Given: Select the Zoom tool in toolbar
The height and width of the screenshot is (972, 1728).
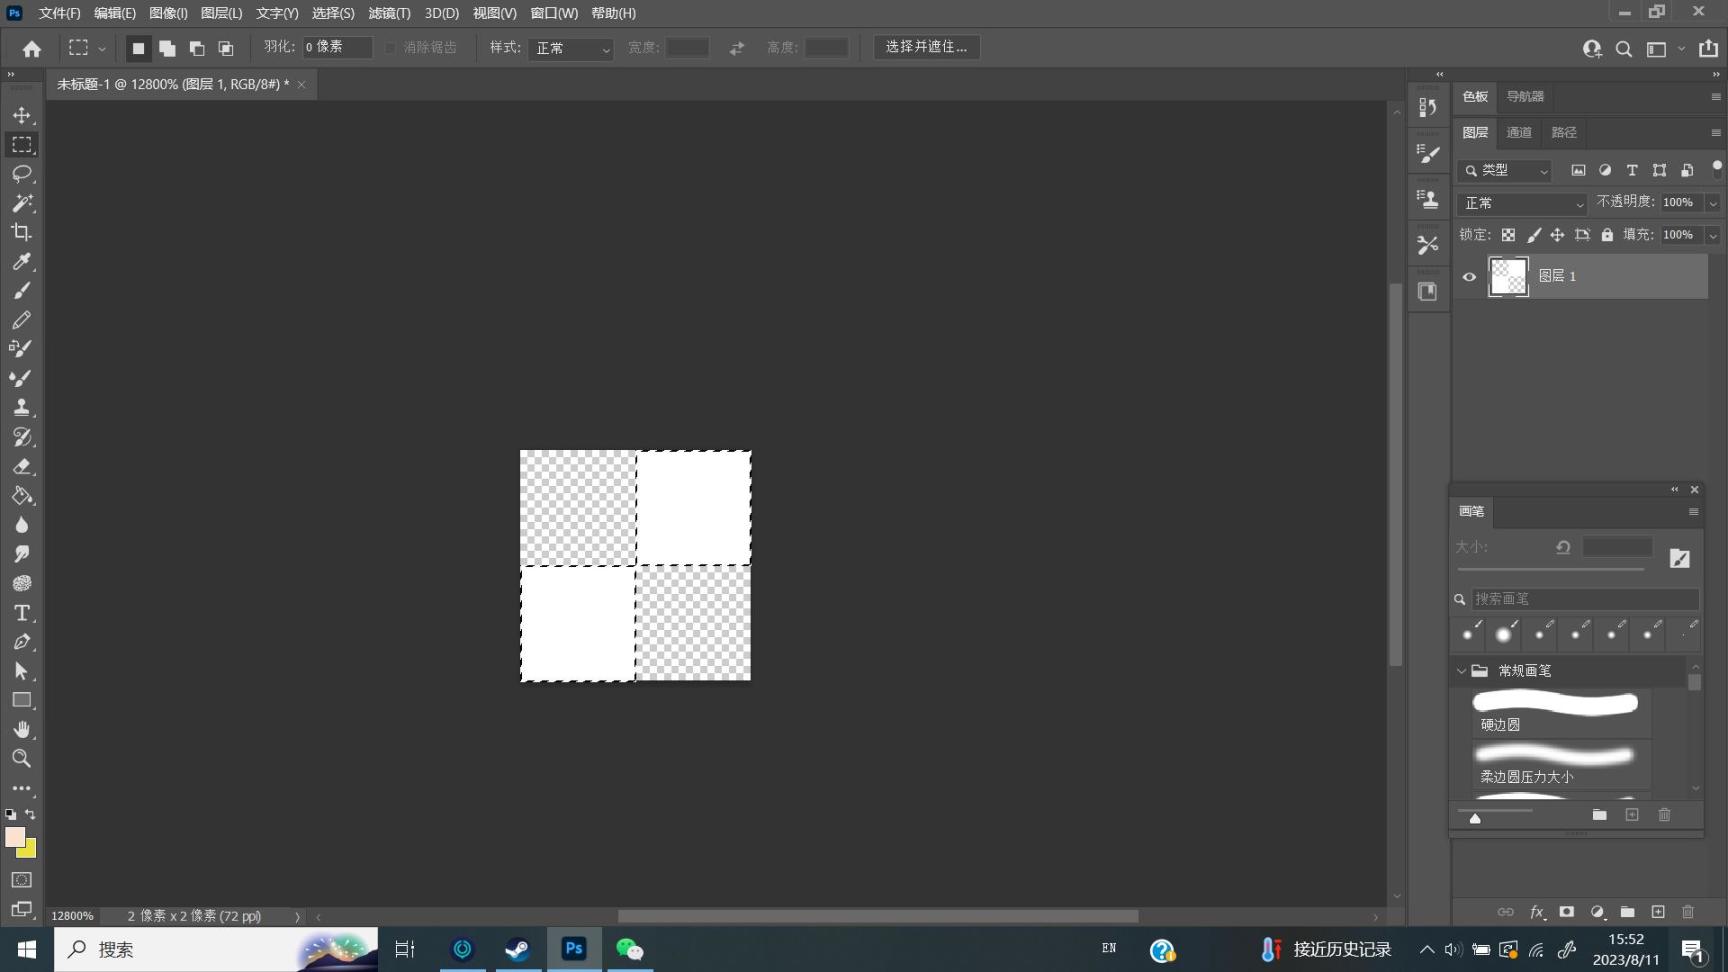Looking at the screenshot, I should (x=22, y=758).
